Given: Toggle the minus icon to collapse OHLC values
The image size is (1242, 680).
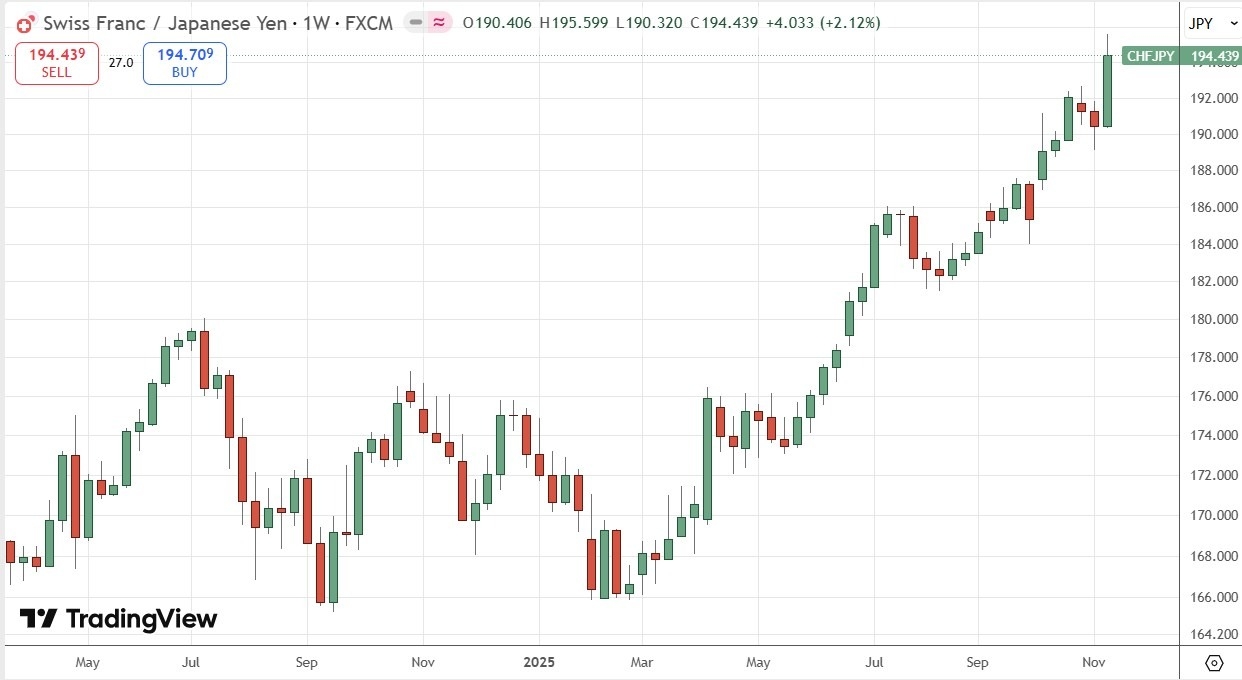Looking at the screenshot, I should pyautogui.click(x=415, y=21).
